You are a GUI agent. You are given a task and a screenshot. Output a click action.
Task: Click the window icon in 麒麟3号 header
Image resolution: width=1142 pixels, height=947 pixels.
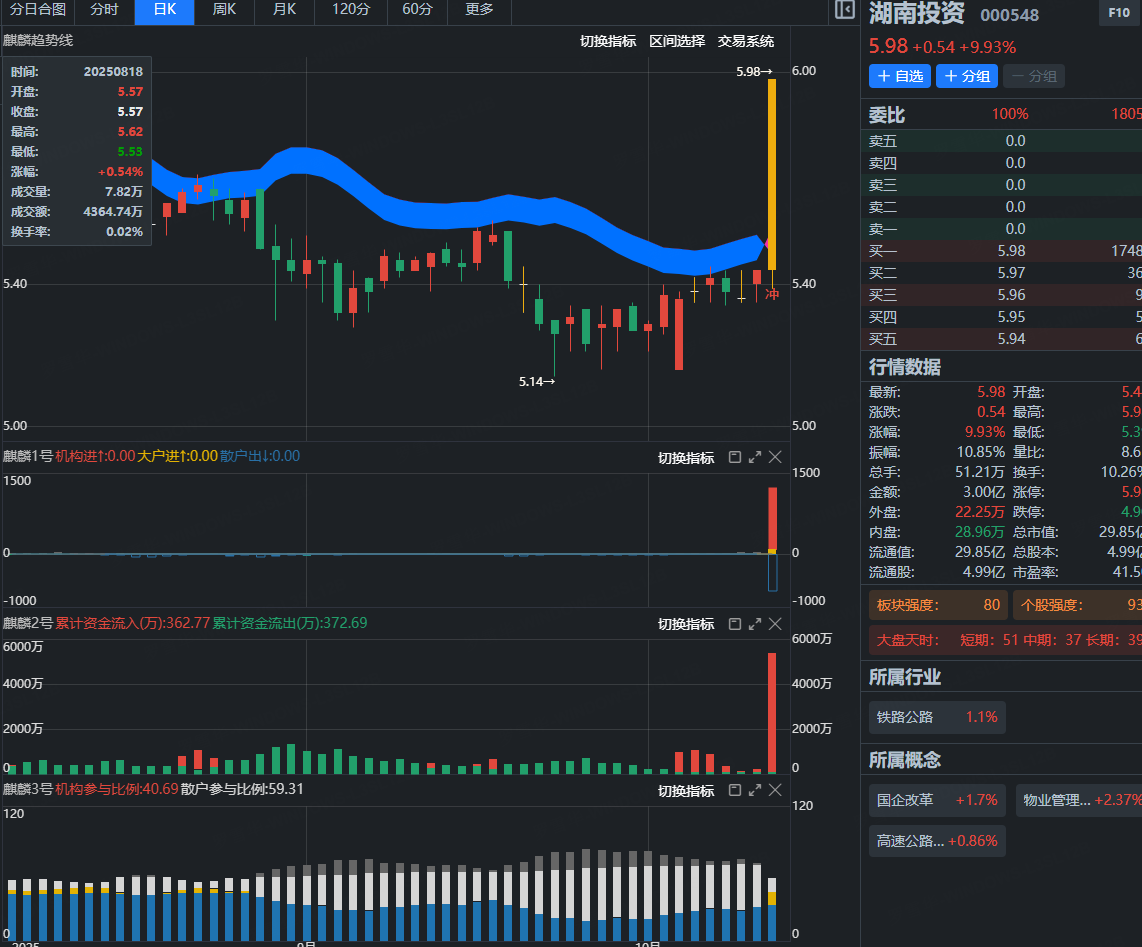click(x=735, y=790)
